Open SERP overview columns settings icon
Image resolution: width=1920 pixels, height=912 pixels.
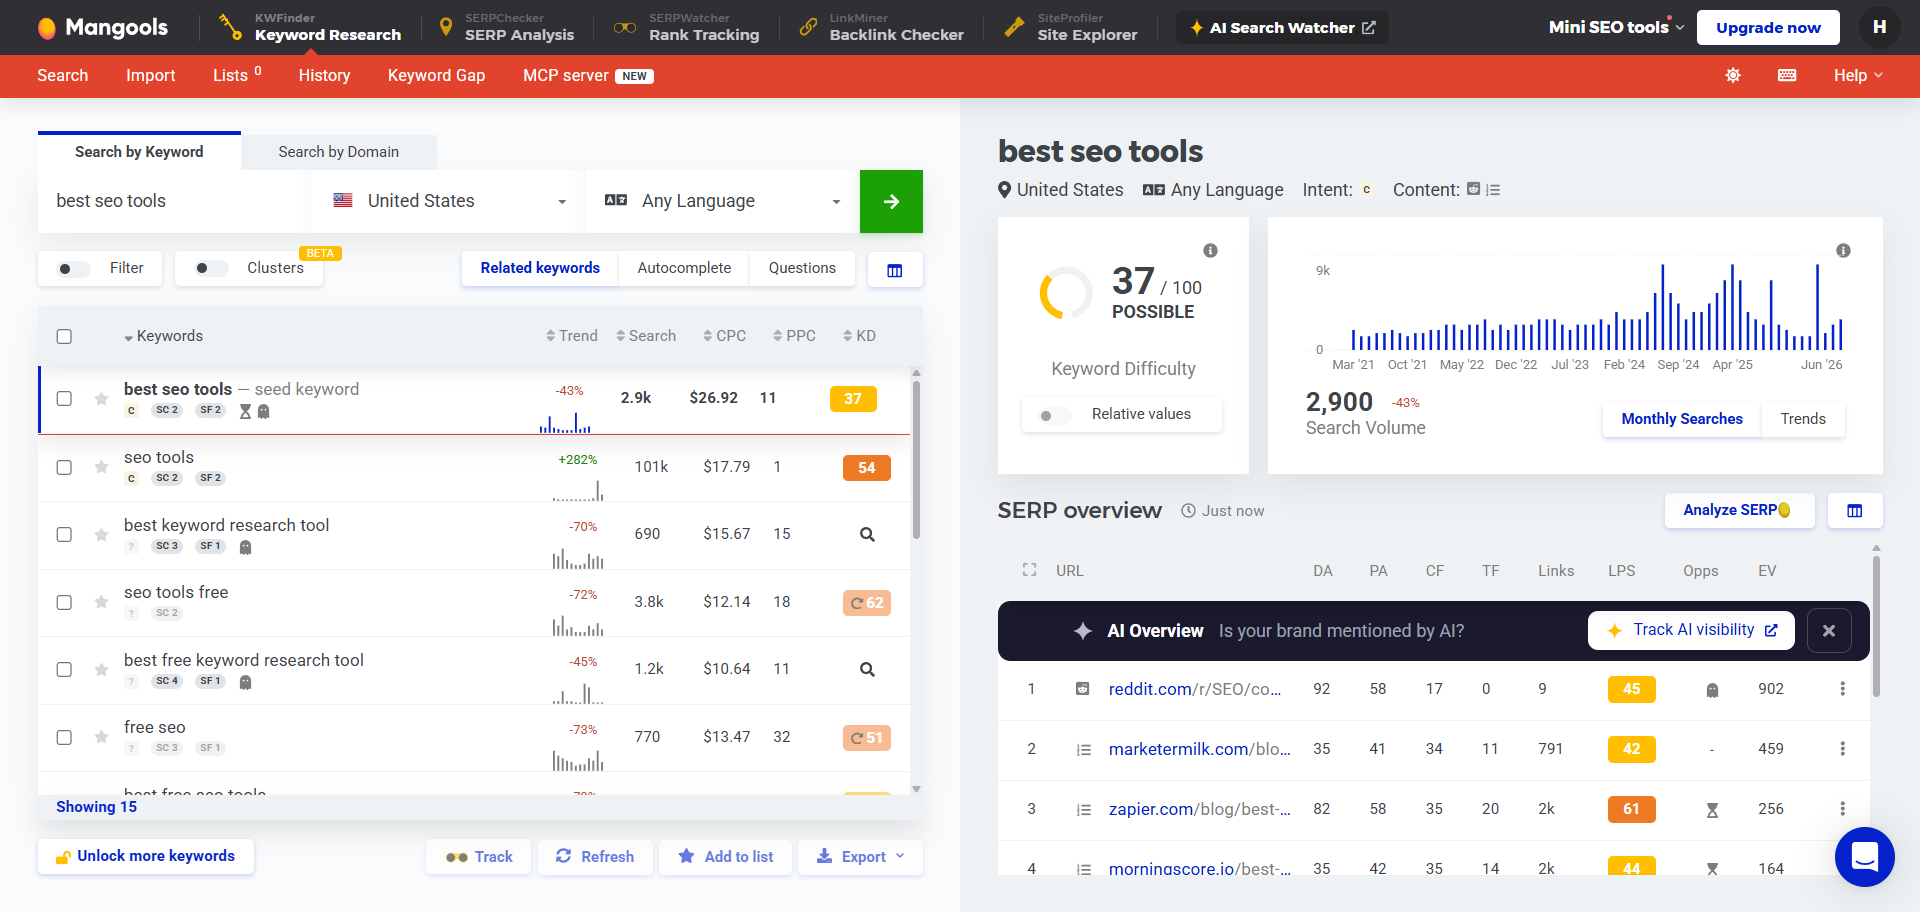(1855, 511)
